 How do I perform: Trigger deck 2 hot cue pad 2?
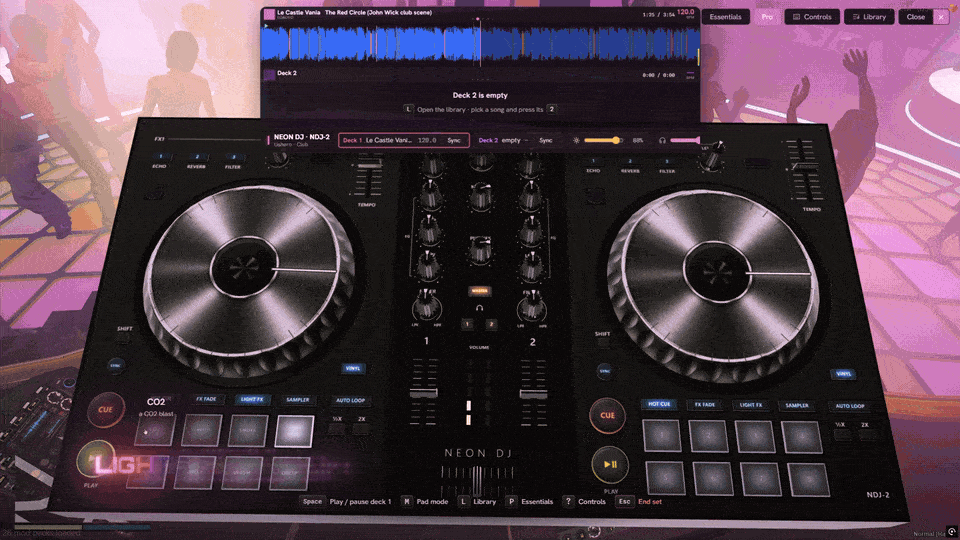(x=708, y=436)
